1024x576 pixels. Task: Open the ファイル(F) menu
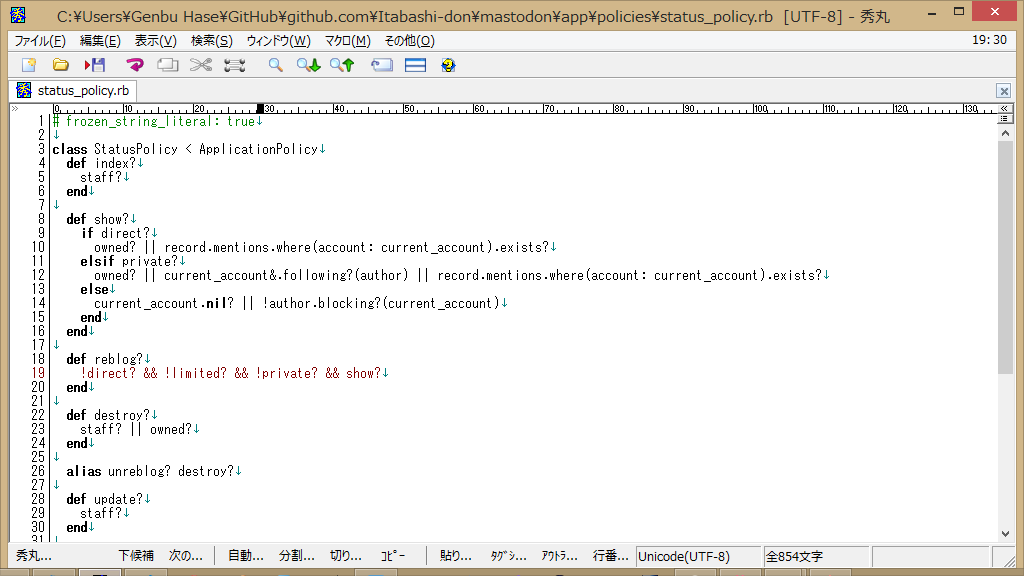tap(40, 41)
